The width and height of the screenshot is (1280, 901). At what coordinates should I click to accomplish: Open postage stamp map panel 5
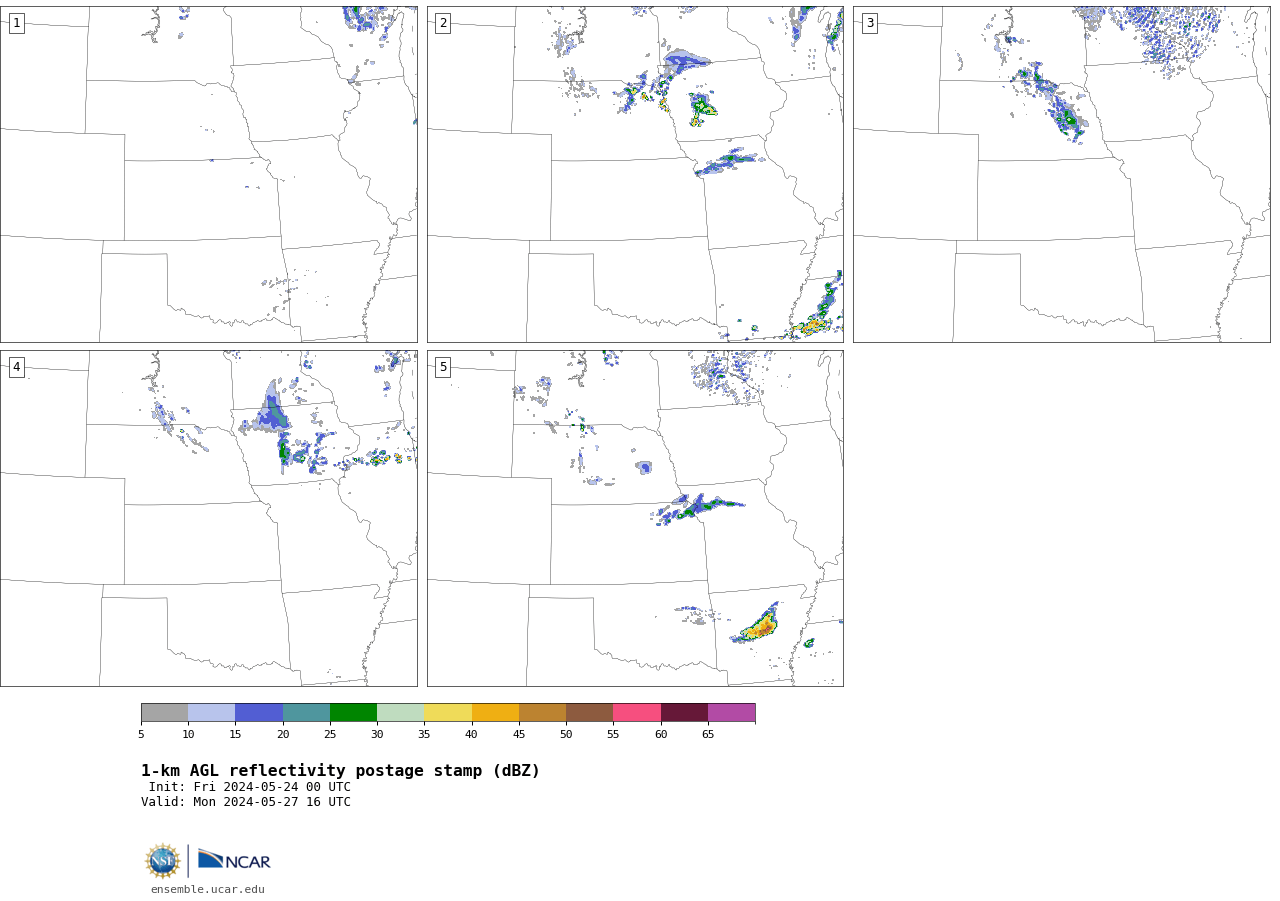[635, 518]
